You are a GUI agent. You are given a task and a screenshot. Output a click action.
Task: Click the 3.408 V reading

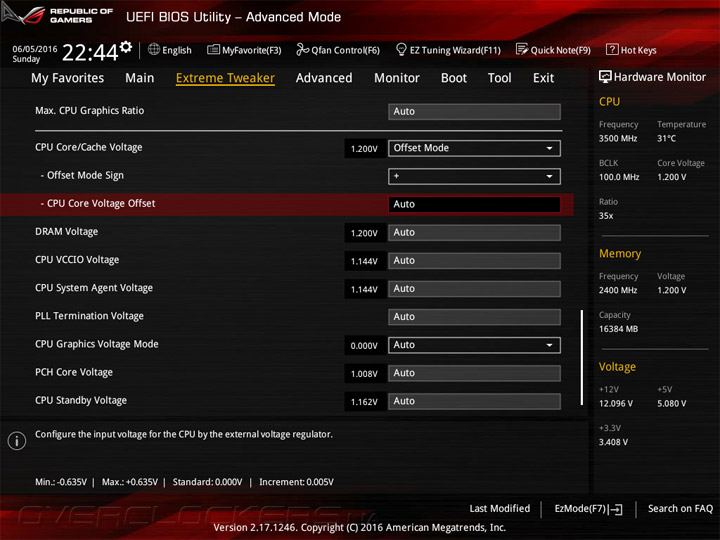[x=613, y=442]
